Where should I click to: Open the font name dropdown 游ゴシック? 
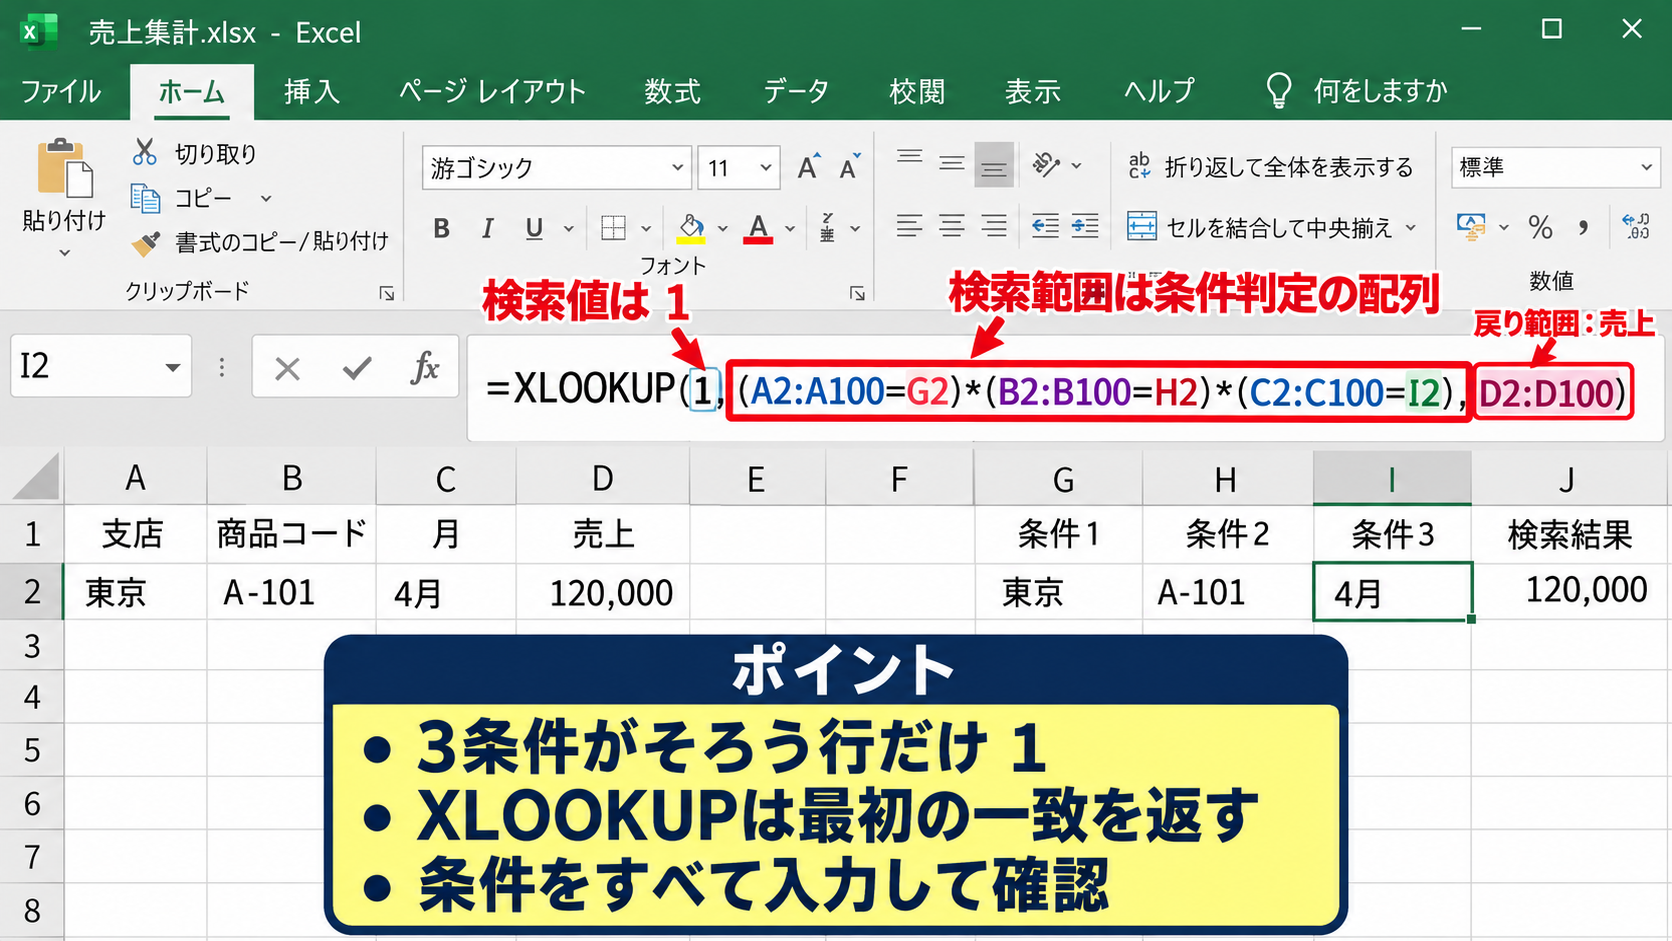point(677,168)
